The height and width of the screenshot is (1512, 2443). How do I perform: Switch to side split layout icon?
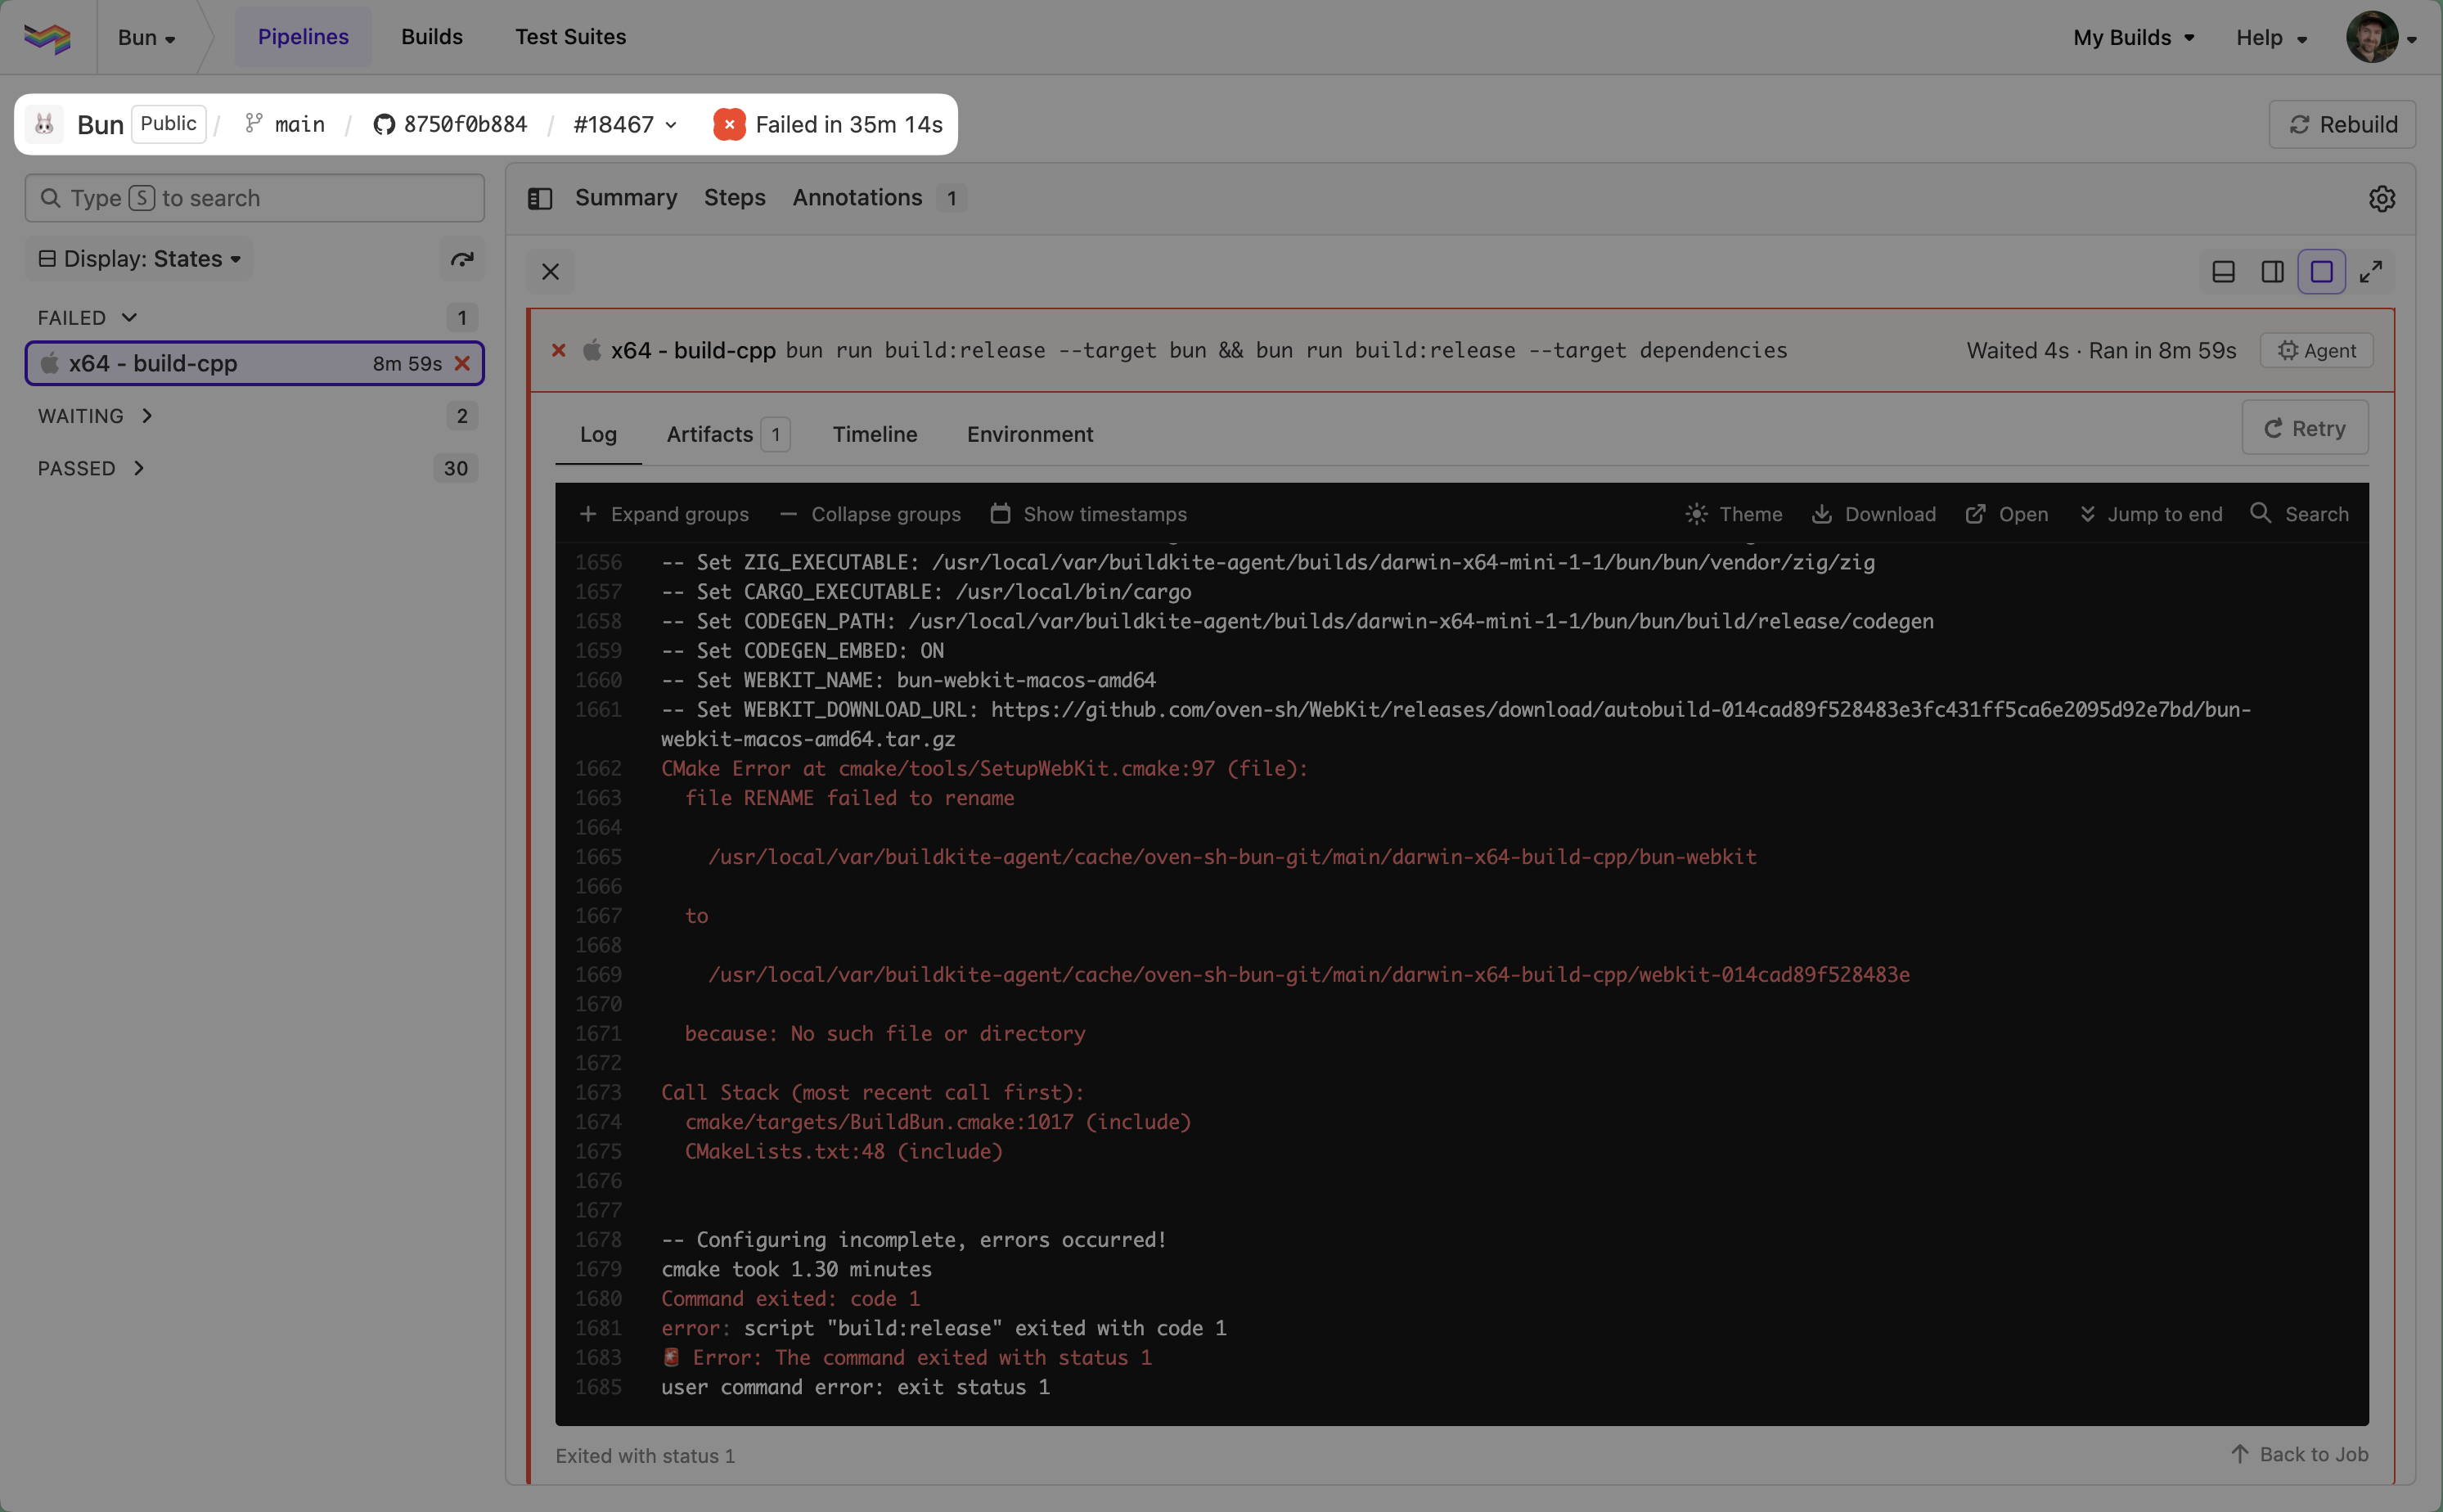tap(2272, 272)
